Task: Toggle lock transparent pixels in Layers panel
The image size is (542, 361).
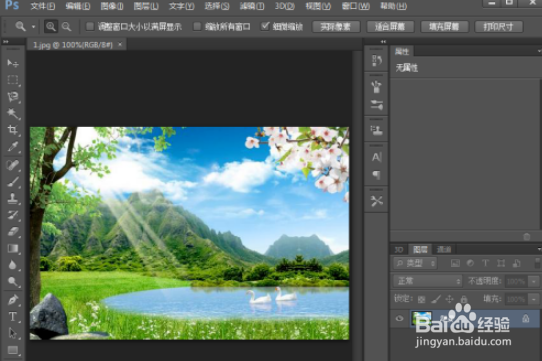Action: tap(421, 299)
